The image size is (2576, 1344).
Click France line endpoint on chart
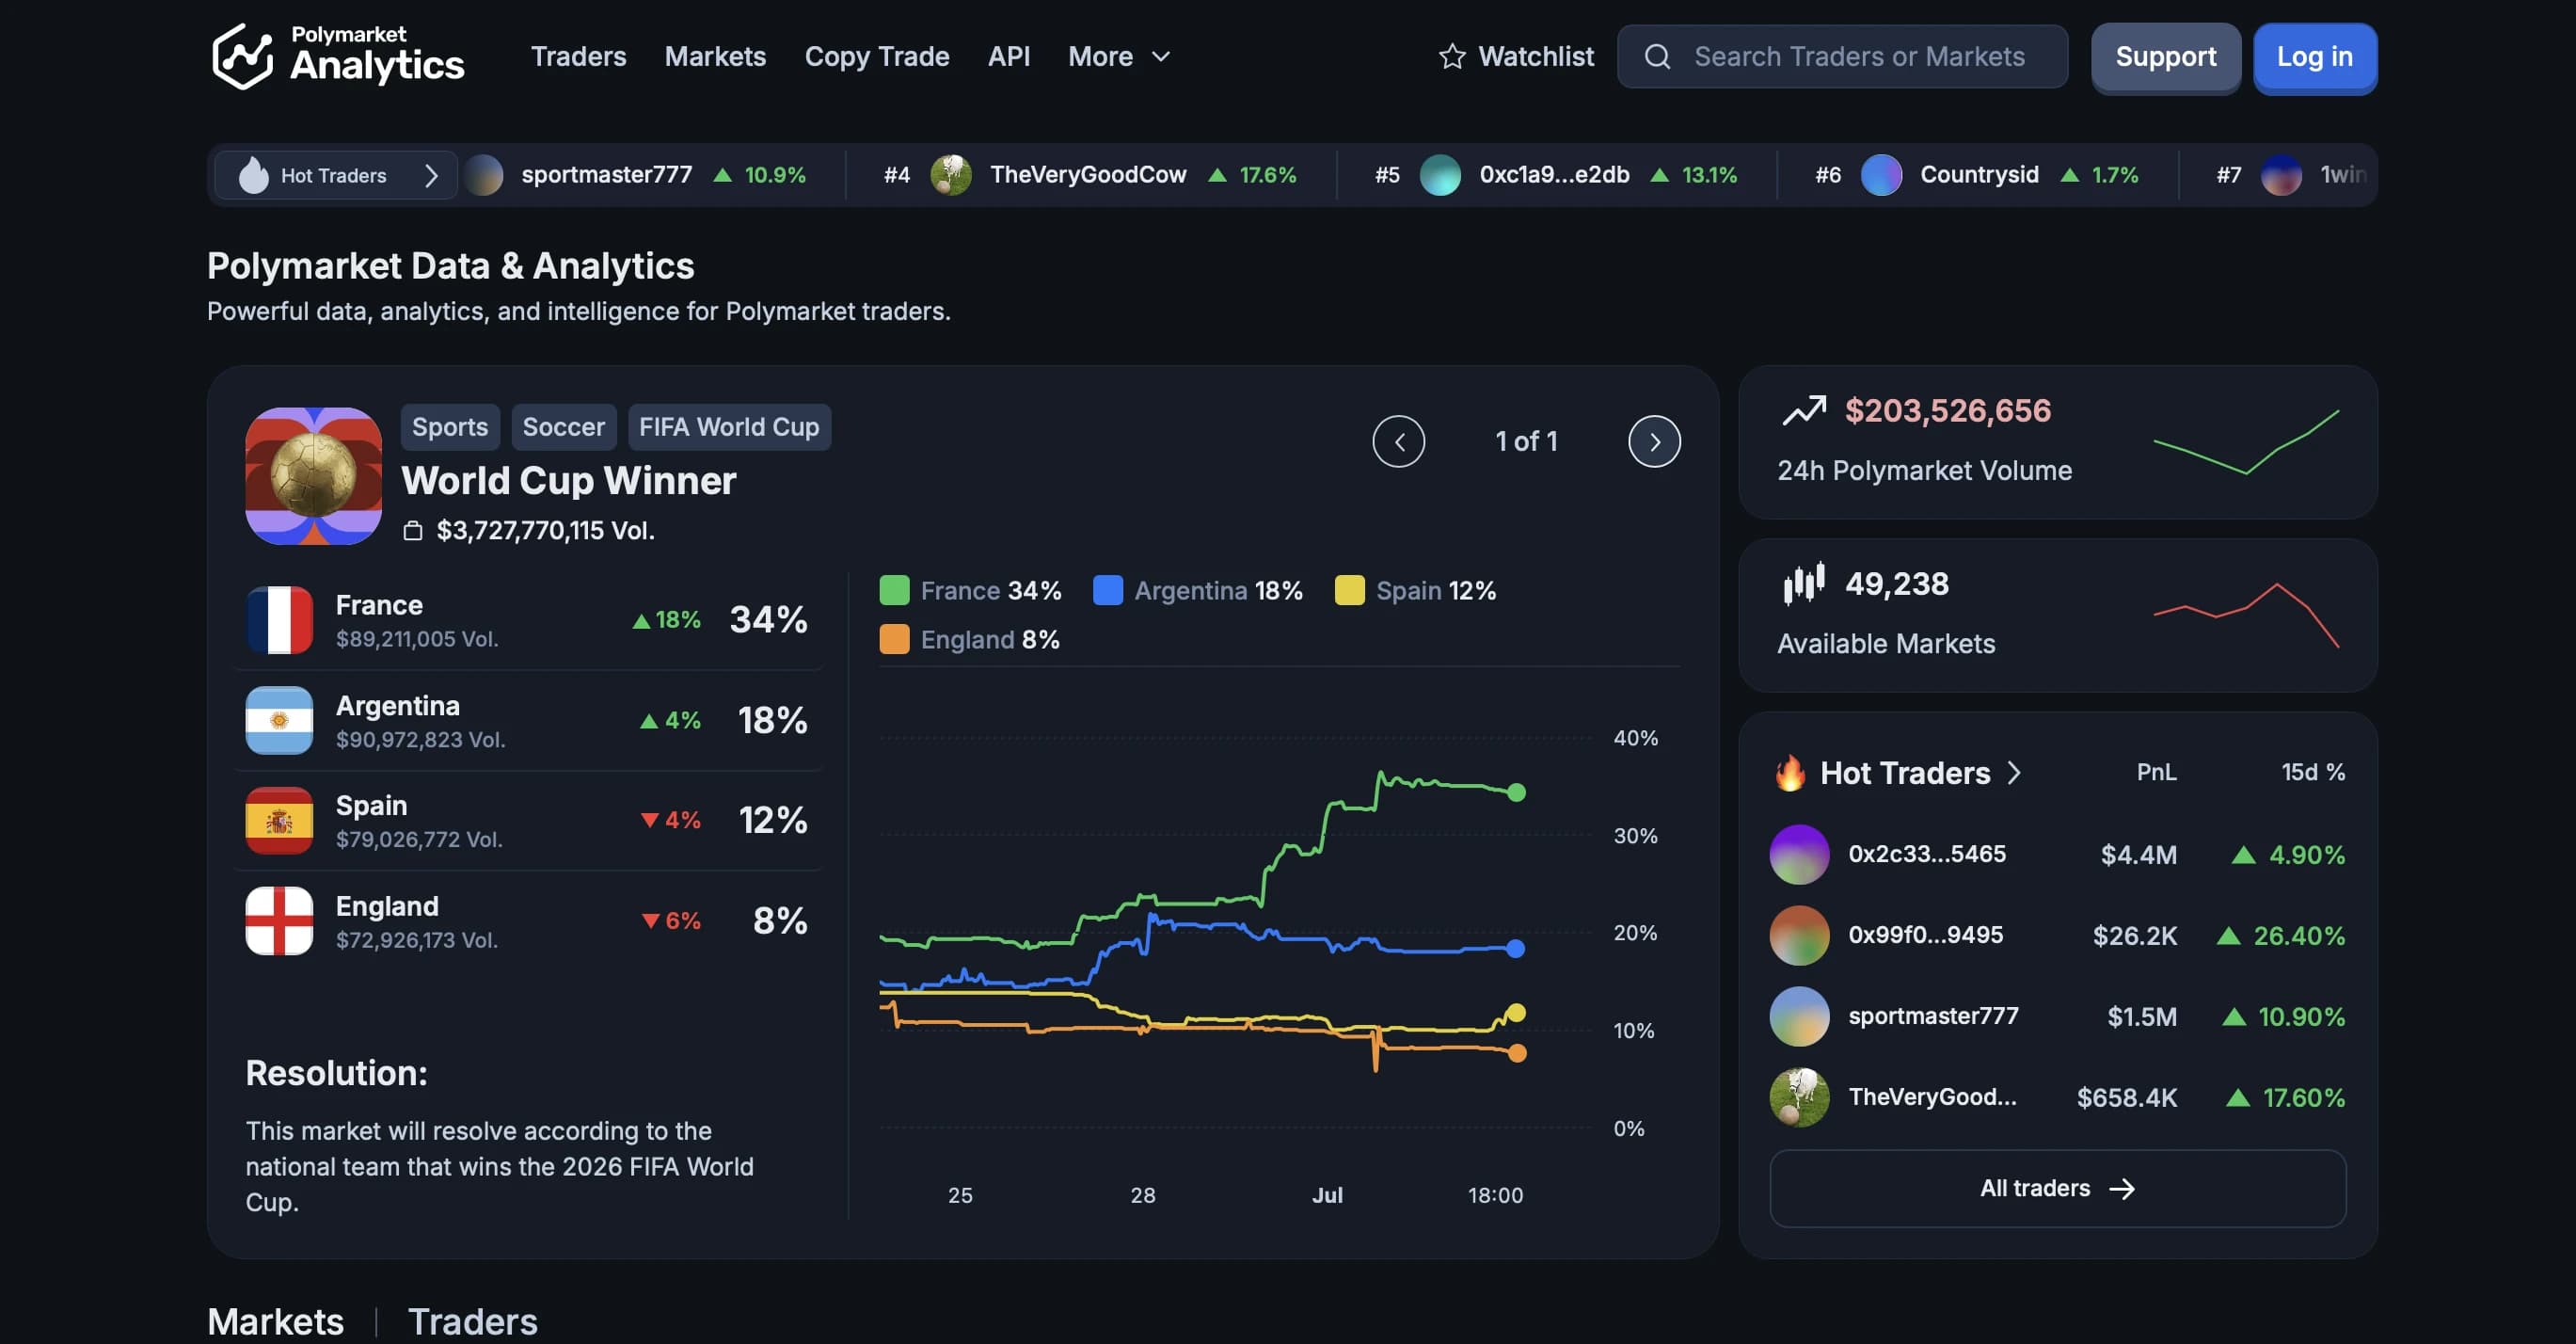pyautogui.click(x=1516, y=792)
